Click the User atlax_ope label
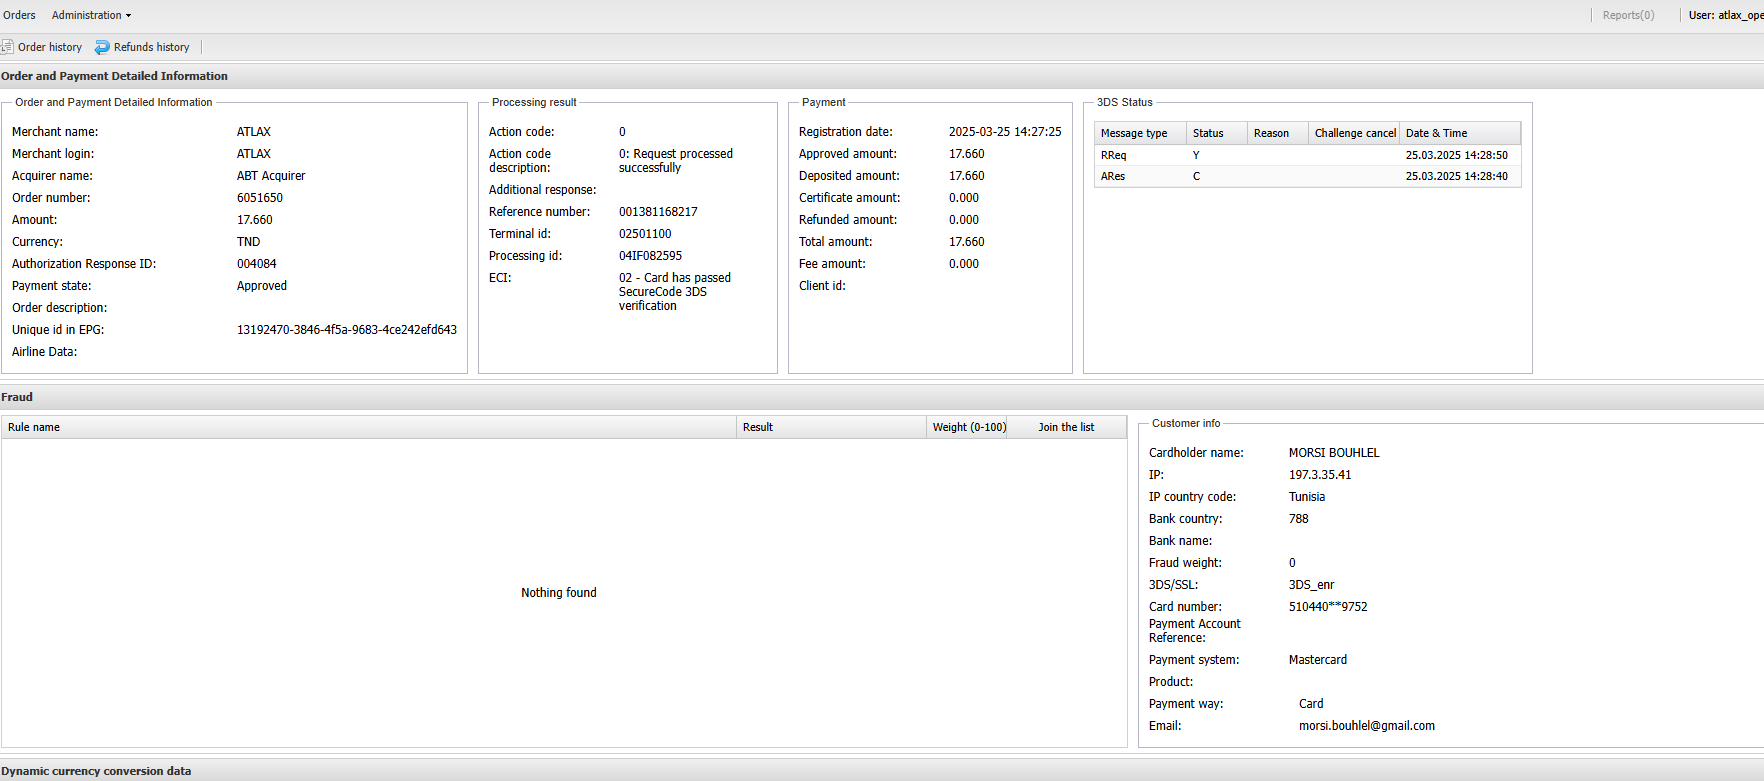This screenshot has height=781, width=1764. pyautogui.click(x=1725, y=15)
